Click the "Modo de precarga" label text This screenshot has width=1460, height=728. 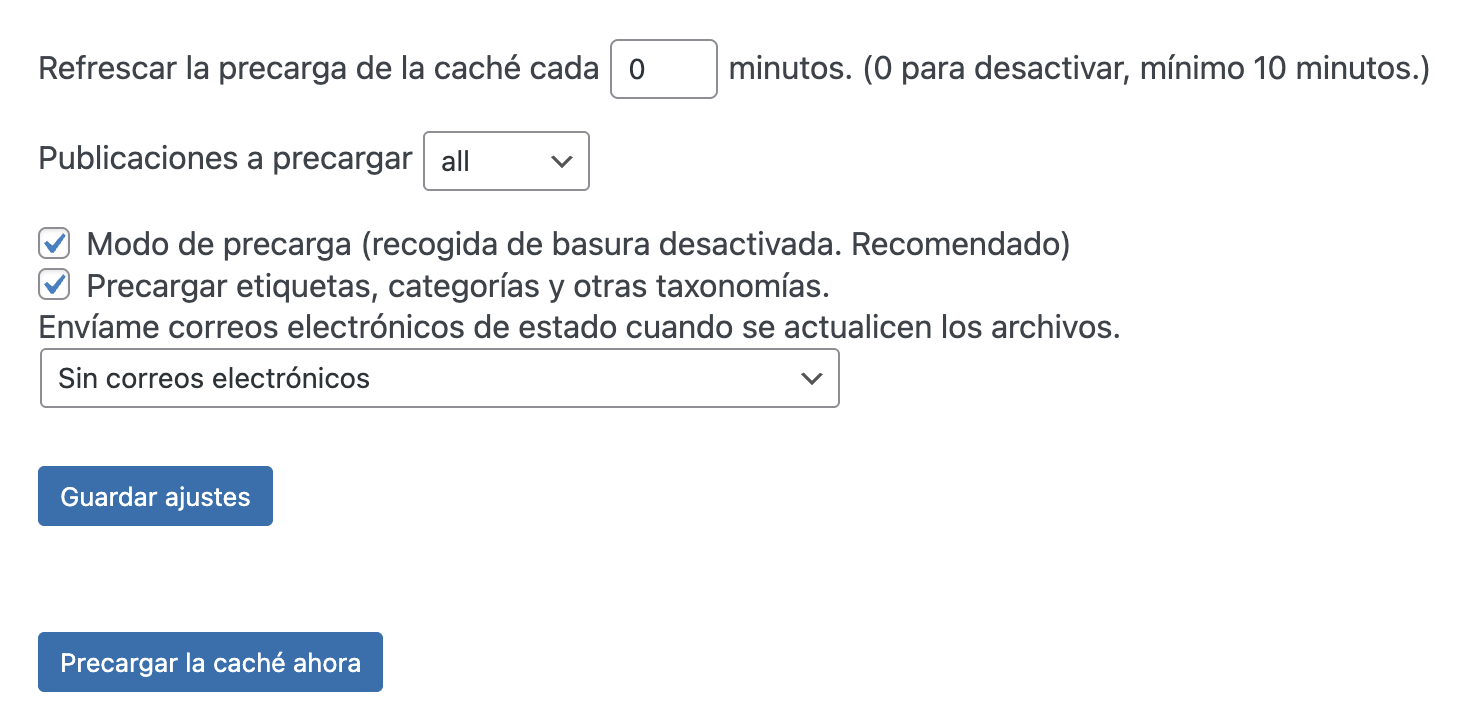(578, 244)
